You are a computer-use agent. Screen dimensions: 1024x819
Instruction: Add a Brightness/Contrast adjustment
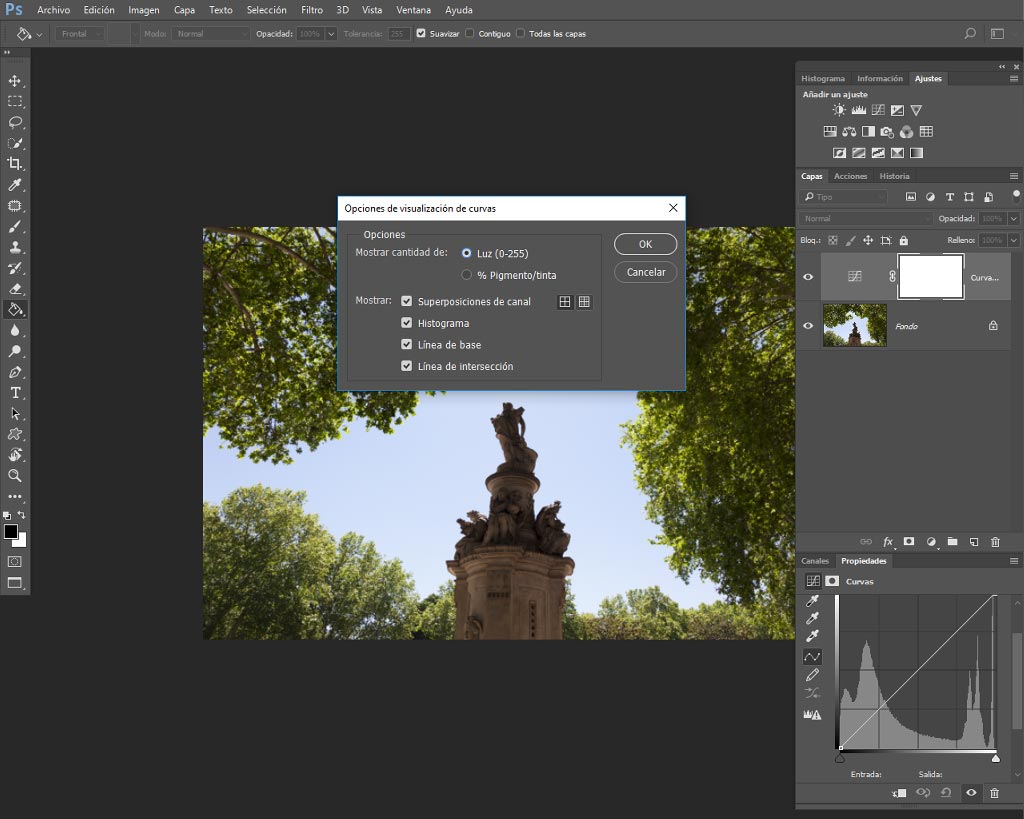point(839,110)
